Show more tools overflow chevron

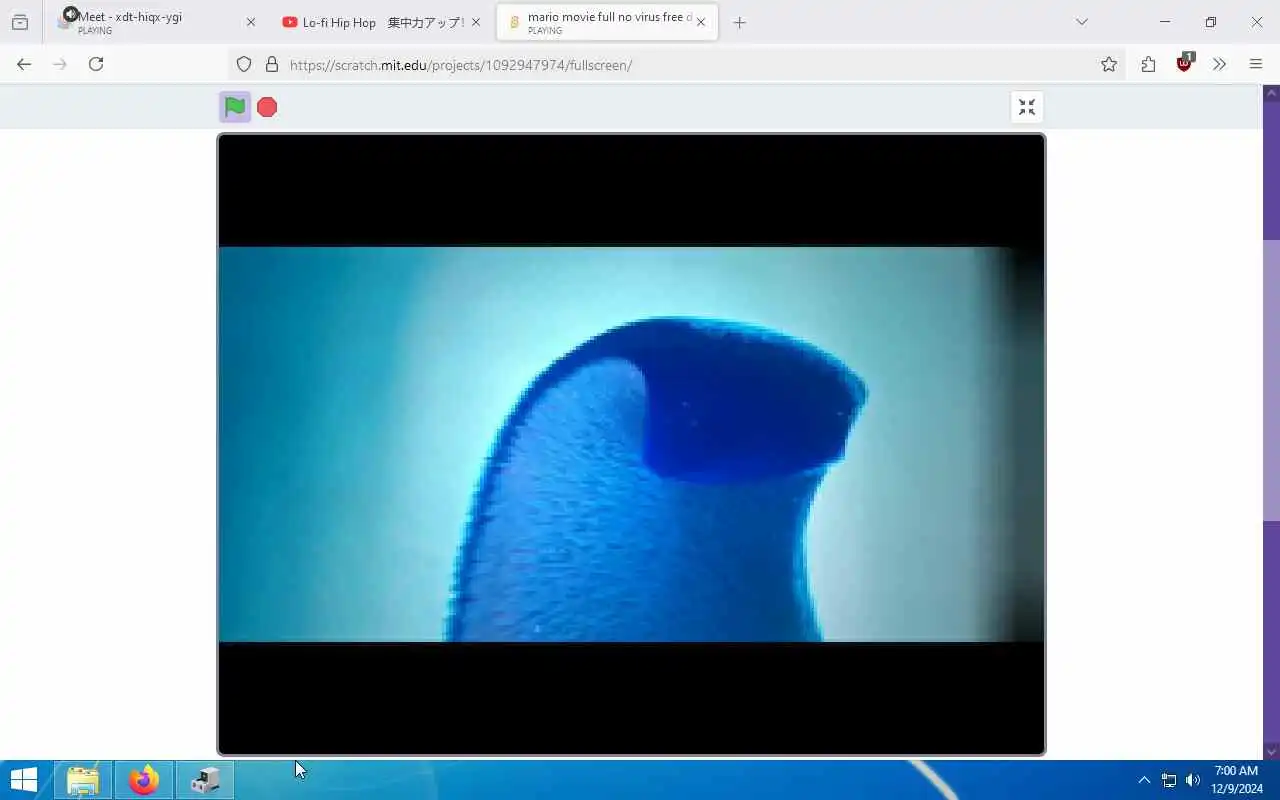(x=1220, y=64)
